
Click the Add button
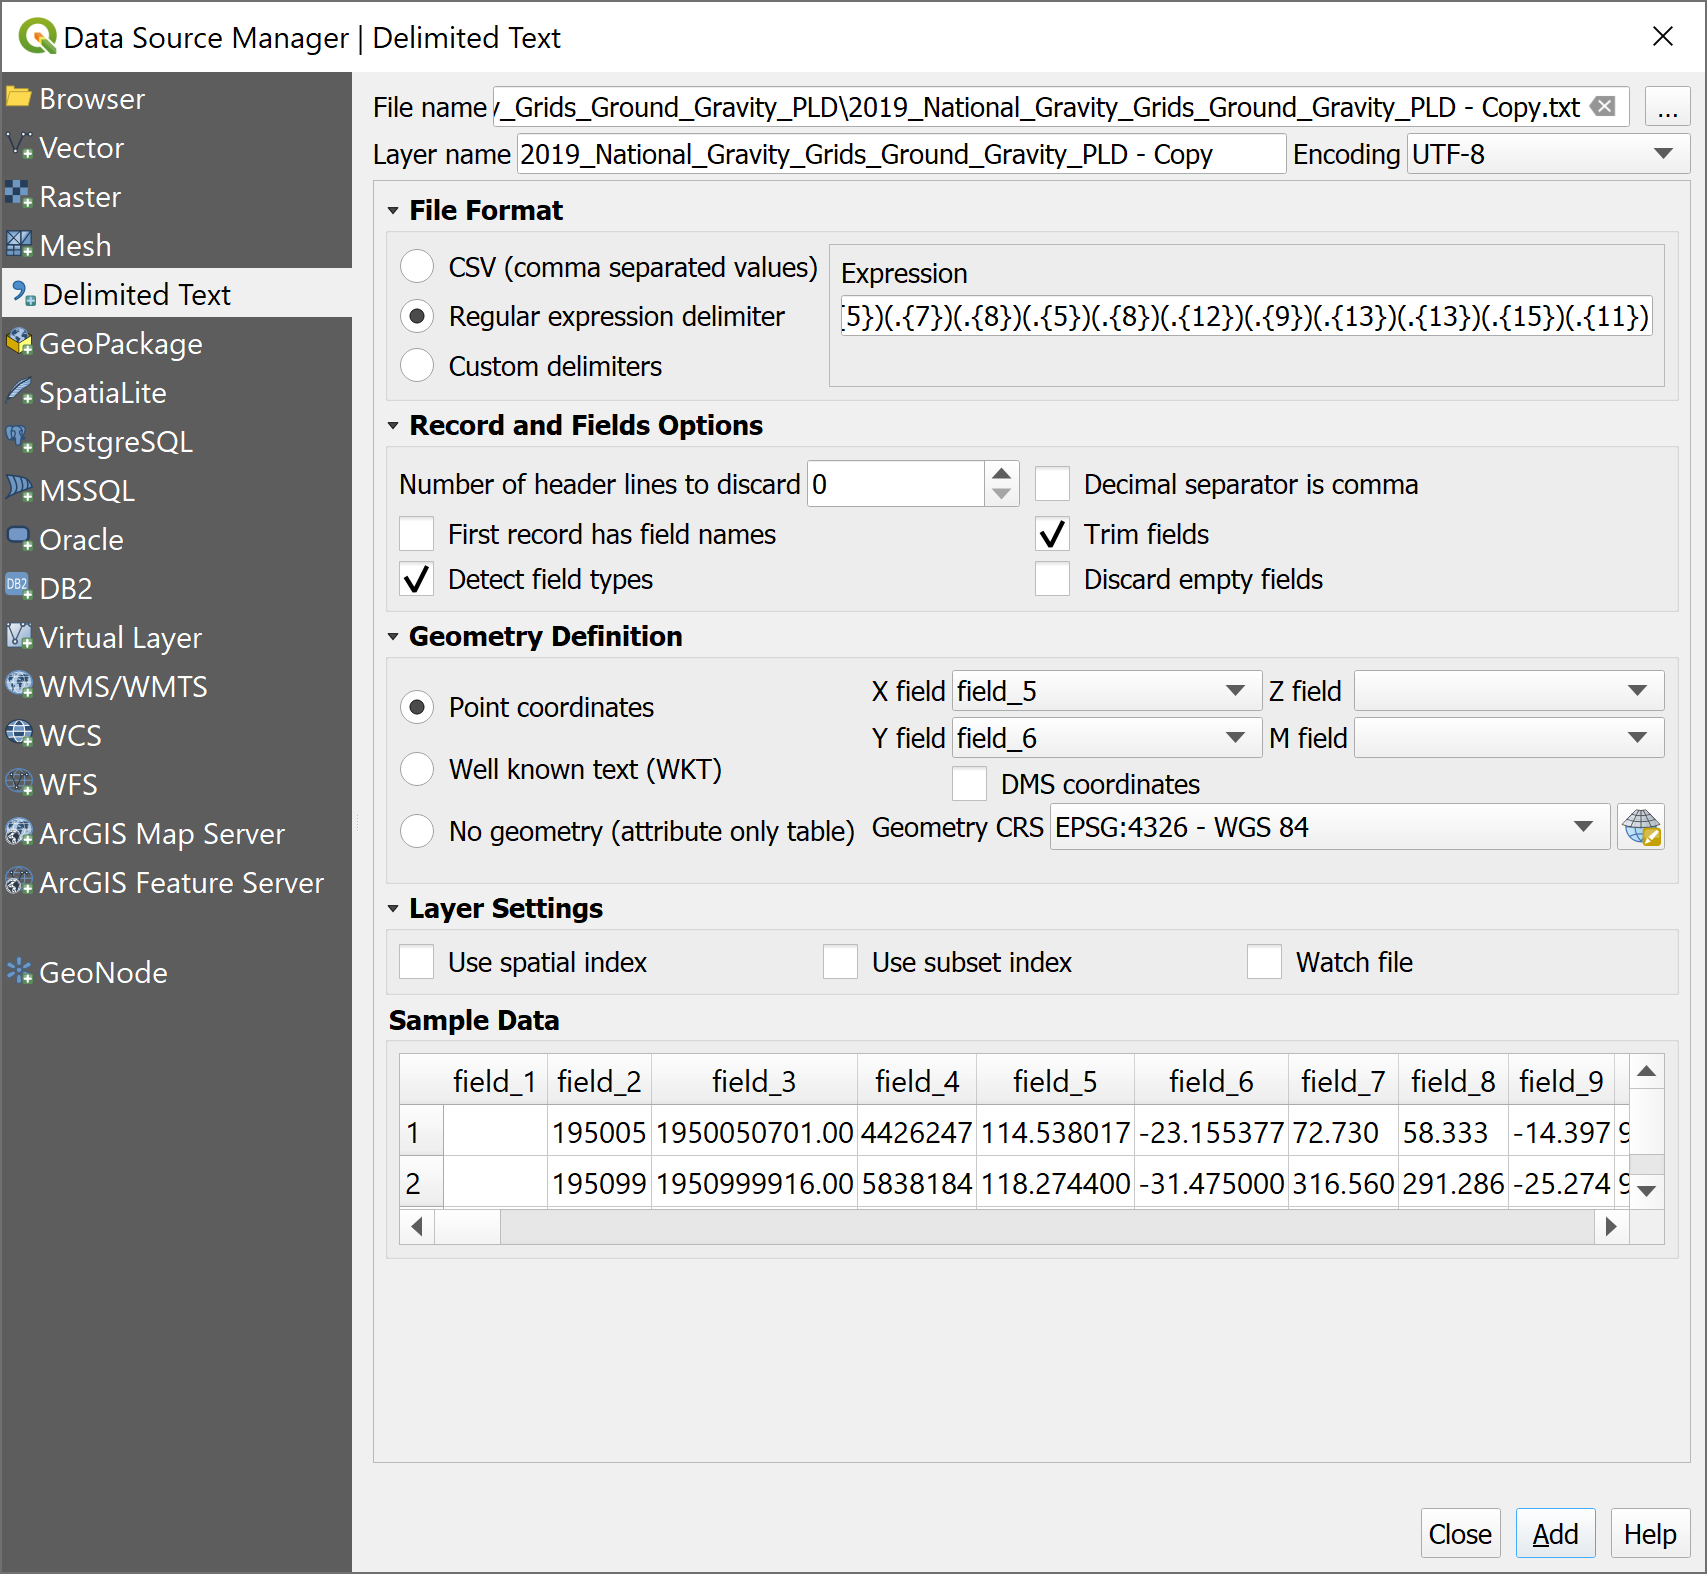coord(1555,1533)
